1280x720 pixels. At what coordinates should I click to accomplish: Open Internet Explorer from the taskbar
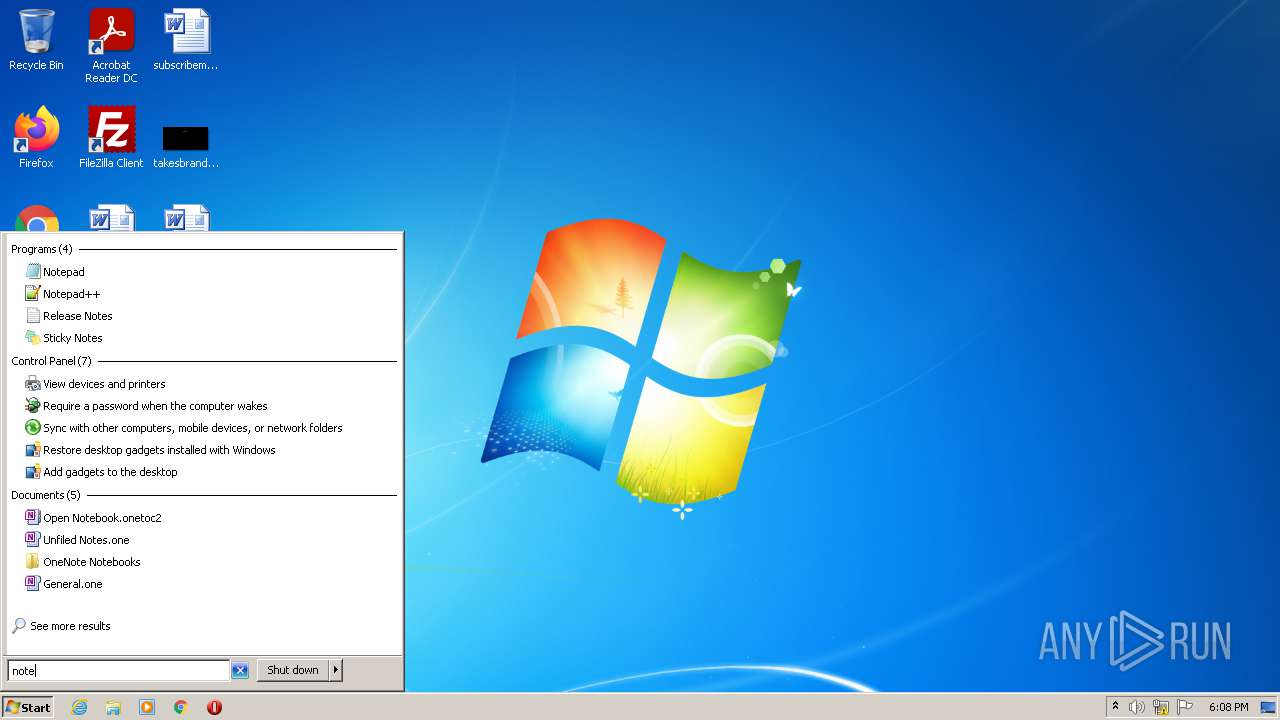(79, 707)
